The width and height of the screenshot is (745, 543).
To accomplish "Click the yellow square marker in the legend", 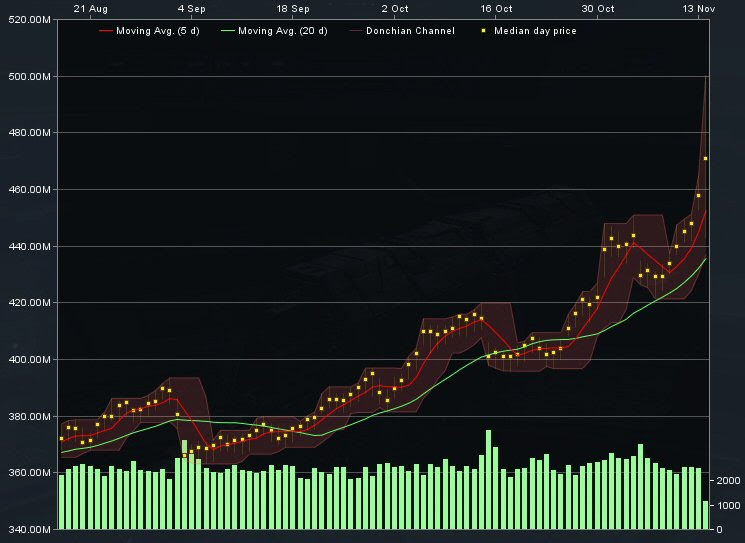I will 484,31.
